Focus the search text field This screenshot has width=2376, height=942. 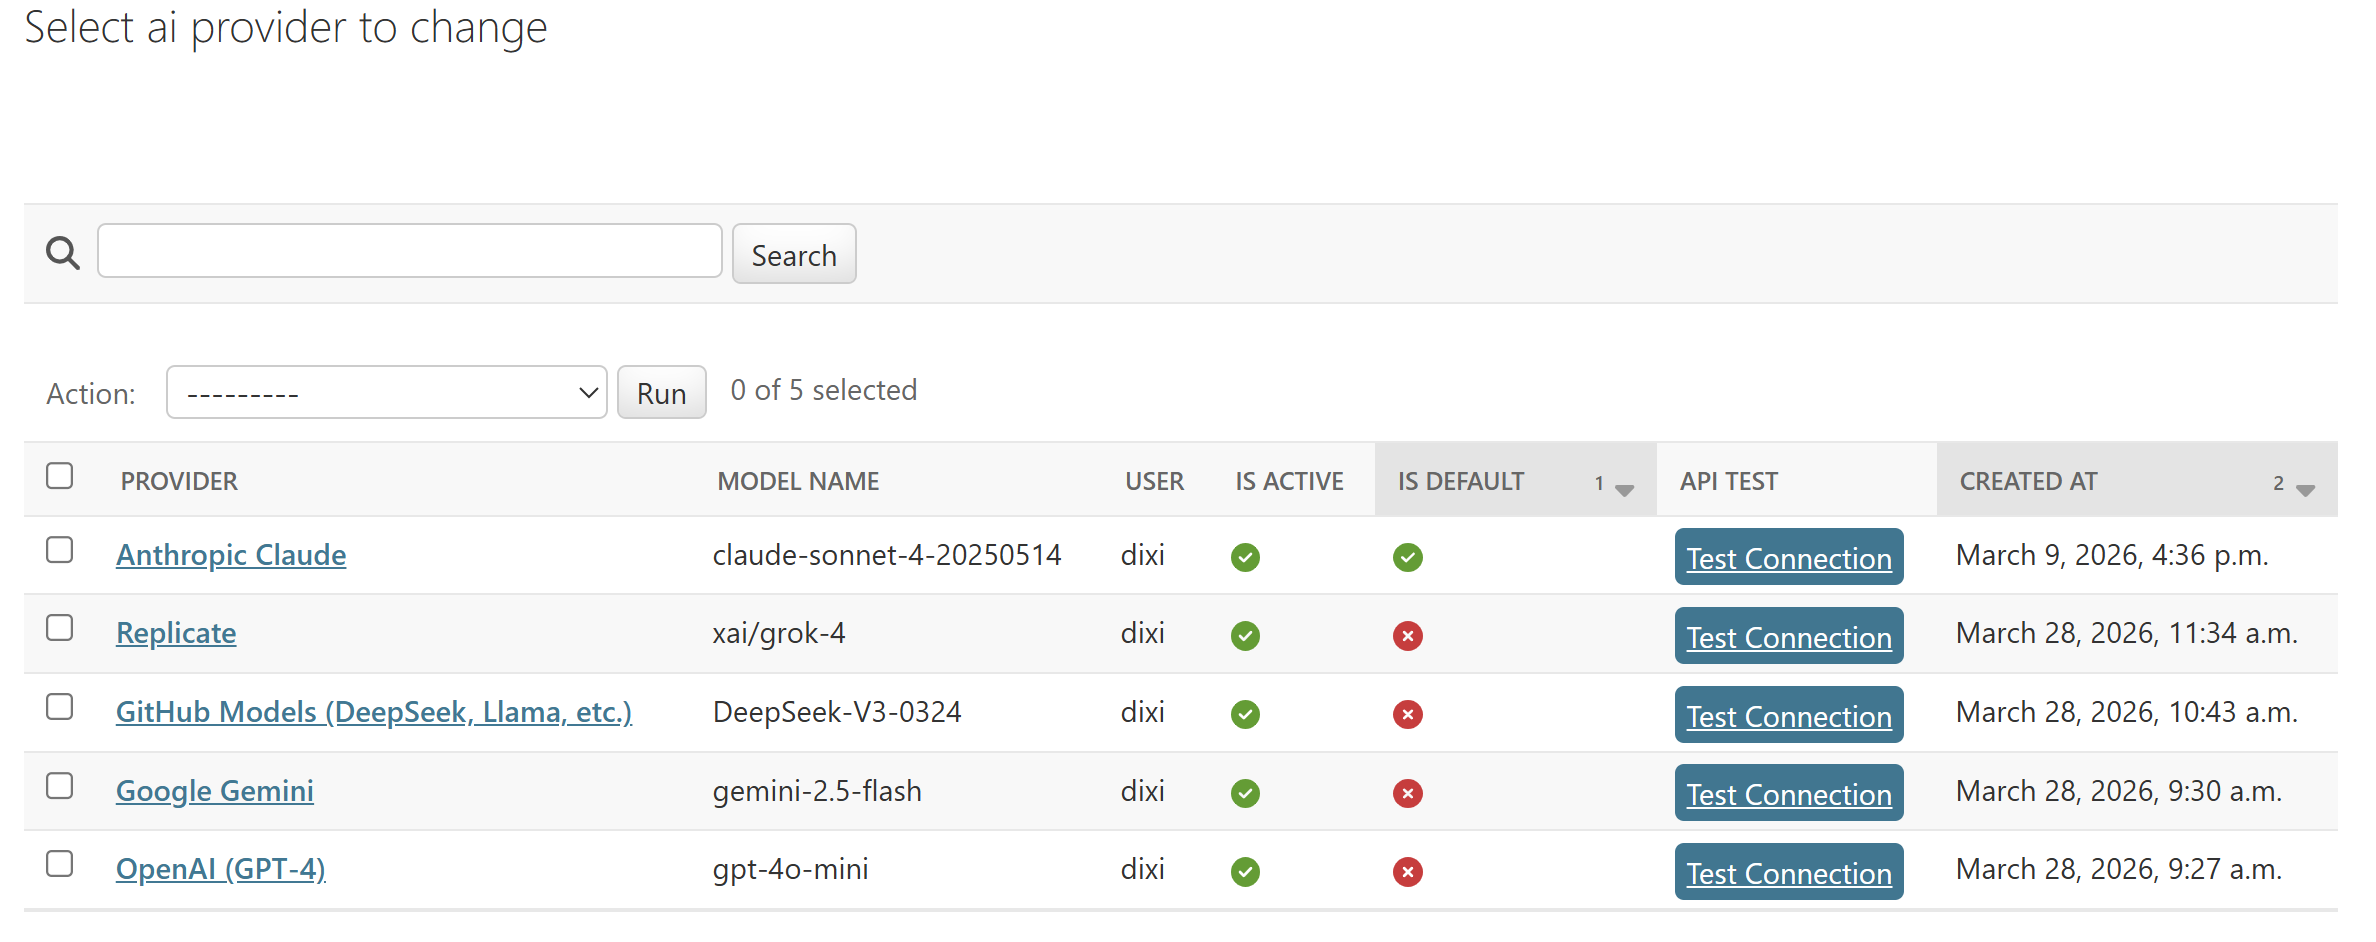pos(410,251)
